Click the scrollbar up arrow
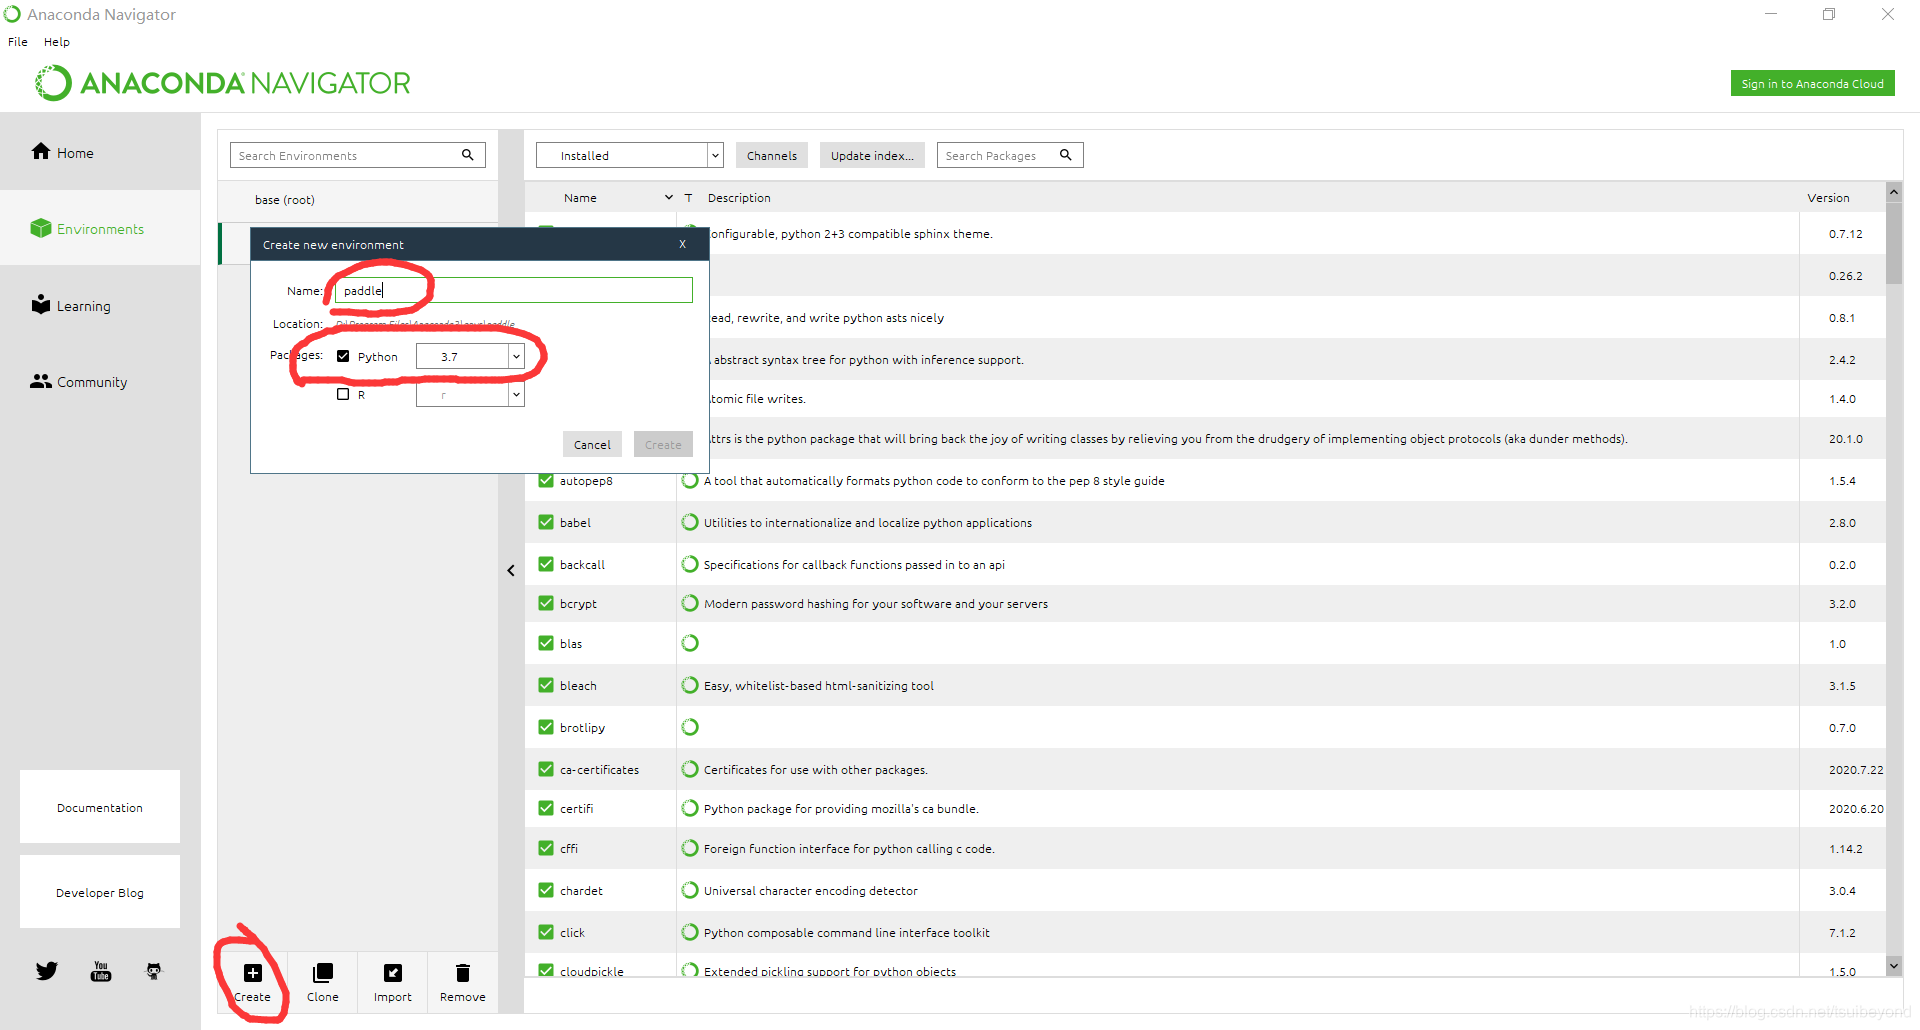This screenshot has width=1920, height=1030. tap(1894, 191)
